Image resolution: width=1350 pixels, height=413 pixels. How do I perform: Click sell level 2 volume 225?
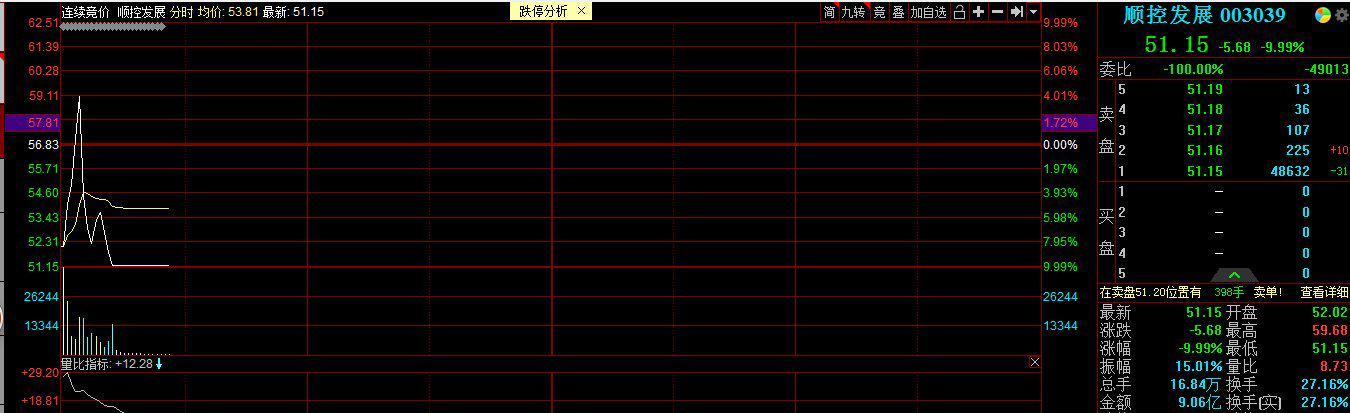[1297, 150]
